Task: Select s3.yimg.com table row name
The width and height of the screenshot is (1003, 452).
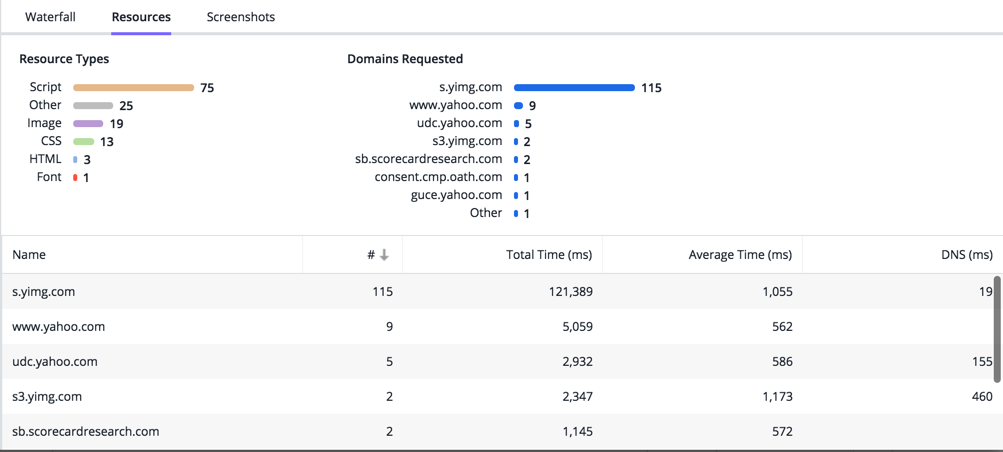Action: (47, 396)
